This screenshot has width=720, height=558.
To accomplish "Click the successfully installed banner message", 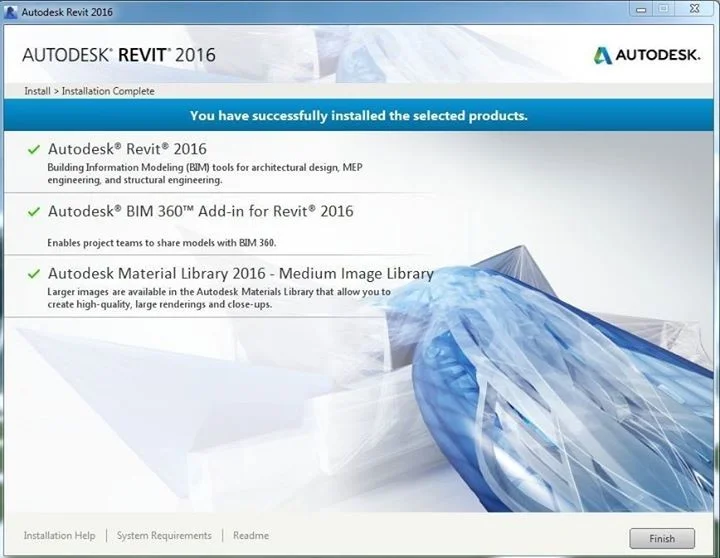I will (x=359, y=115).
